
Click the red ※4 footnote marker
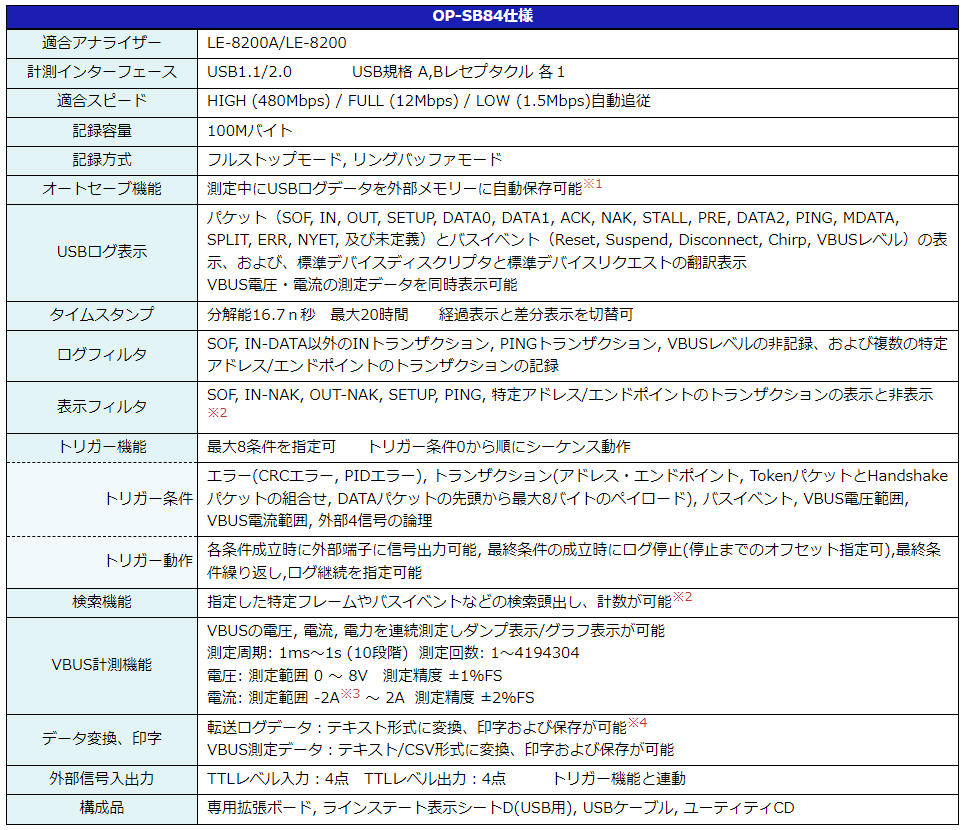click(638, 723)
